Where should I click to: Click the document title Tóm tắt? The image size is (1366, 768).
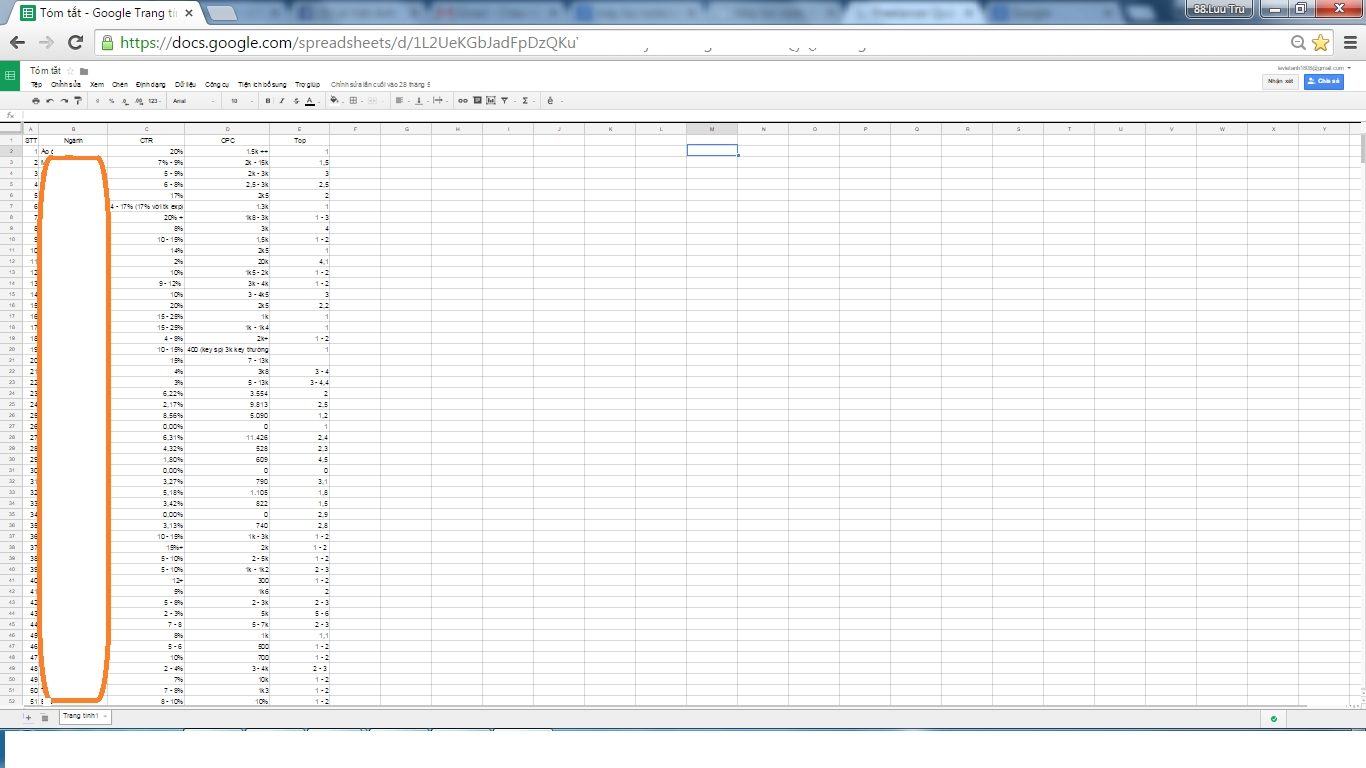[45, 71]
